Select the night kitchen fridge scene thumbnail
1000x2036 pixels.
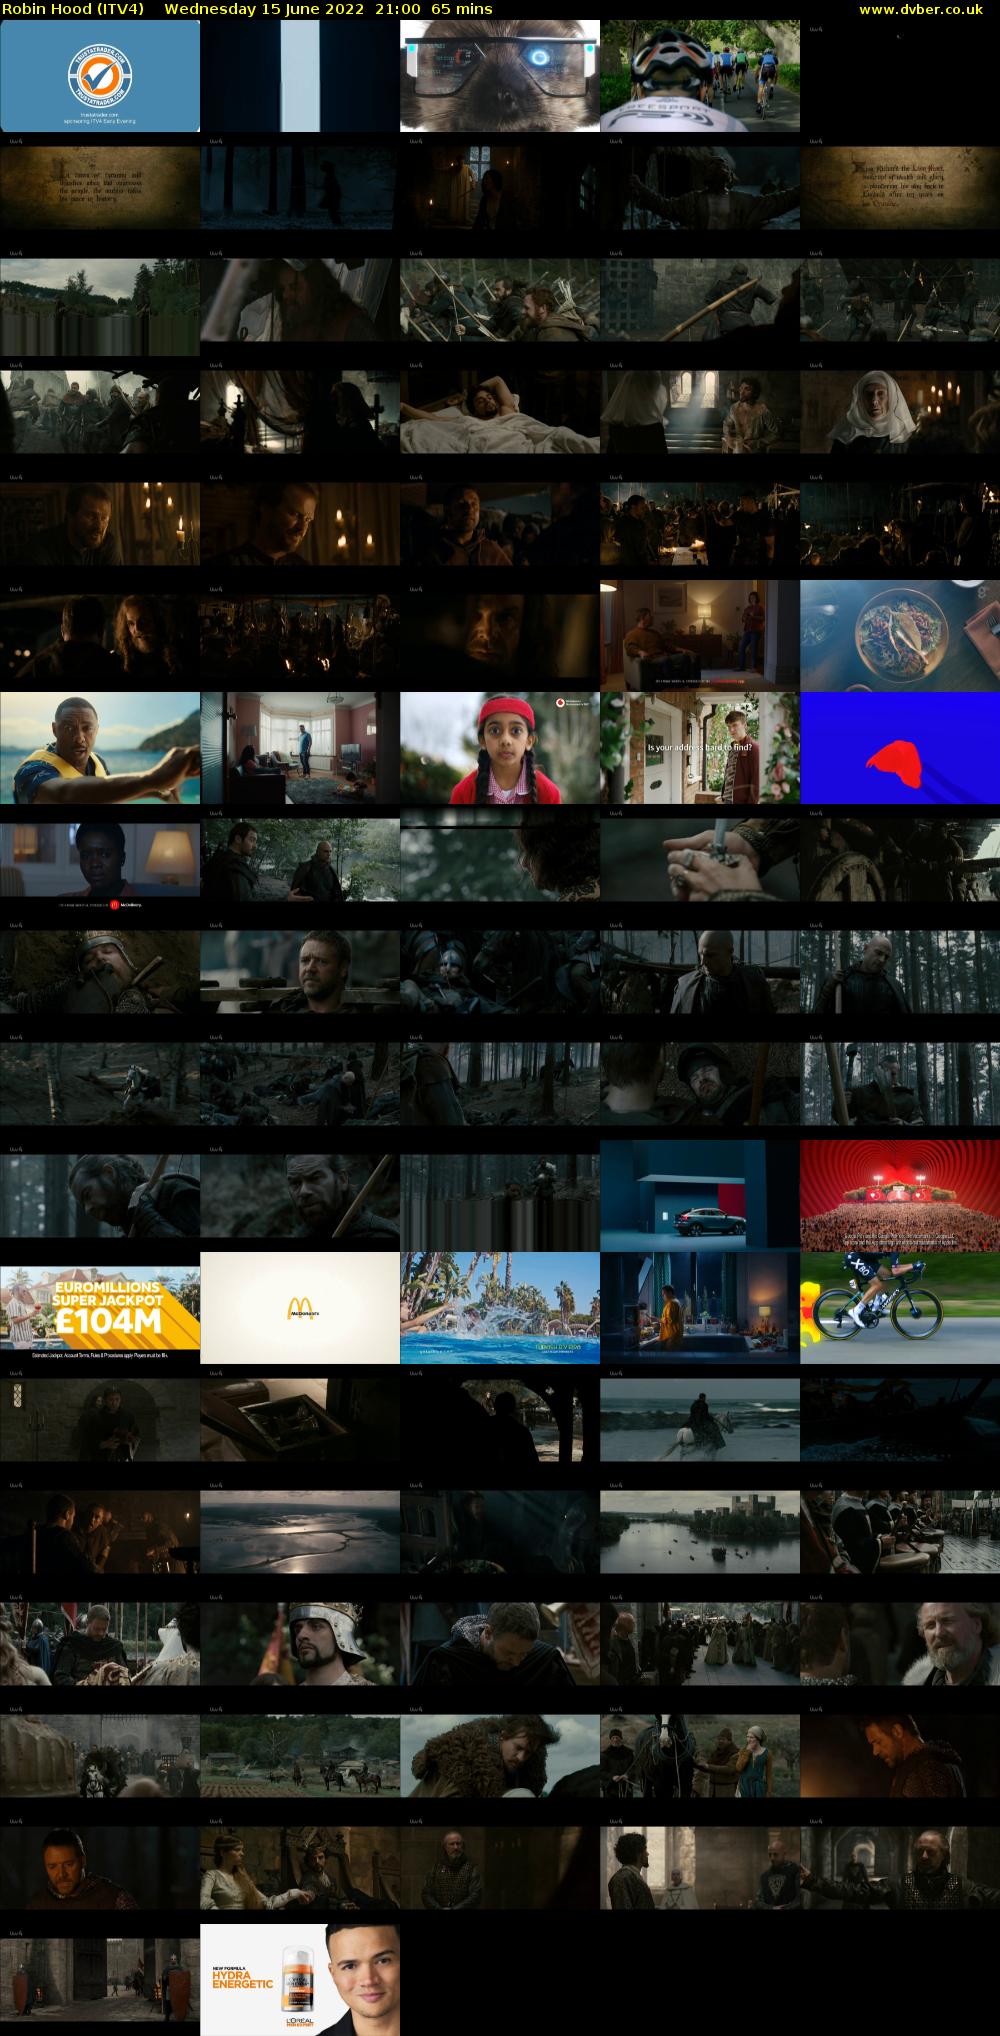tap(700, 1308)
